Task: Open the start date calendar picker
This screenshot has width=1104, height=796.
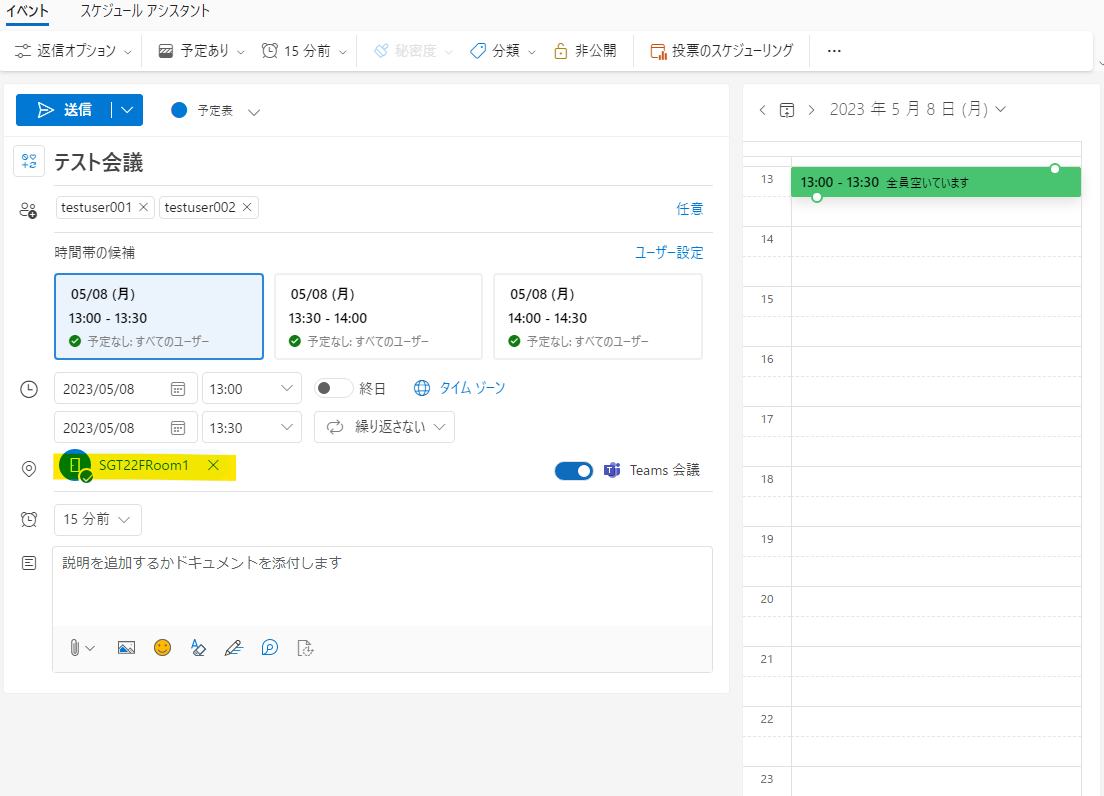Action: click(x=178, y=389)
